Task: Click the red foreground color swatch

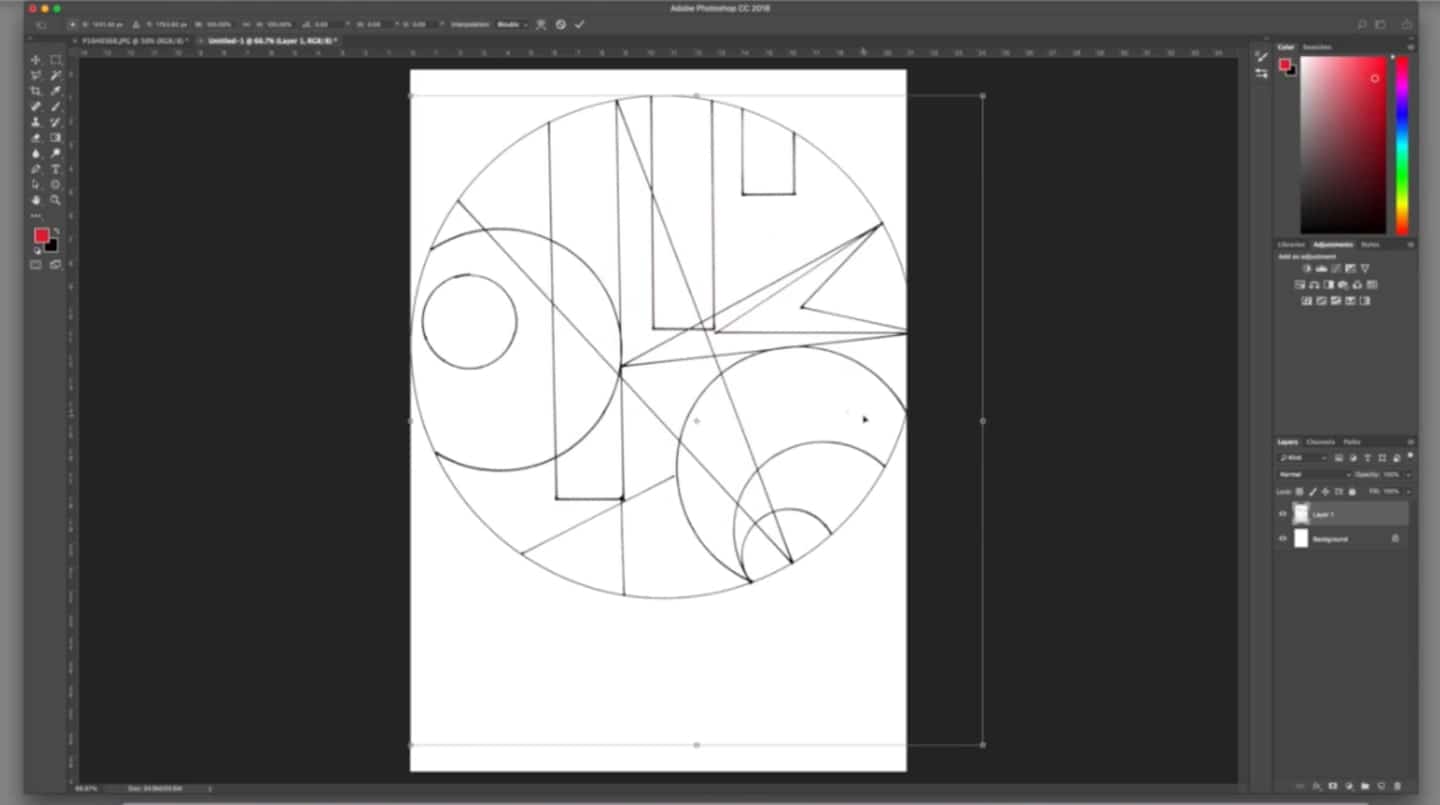Action: 40,234
